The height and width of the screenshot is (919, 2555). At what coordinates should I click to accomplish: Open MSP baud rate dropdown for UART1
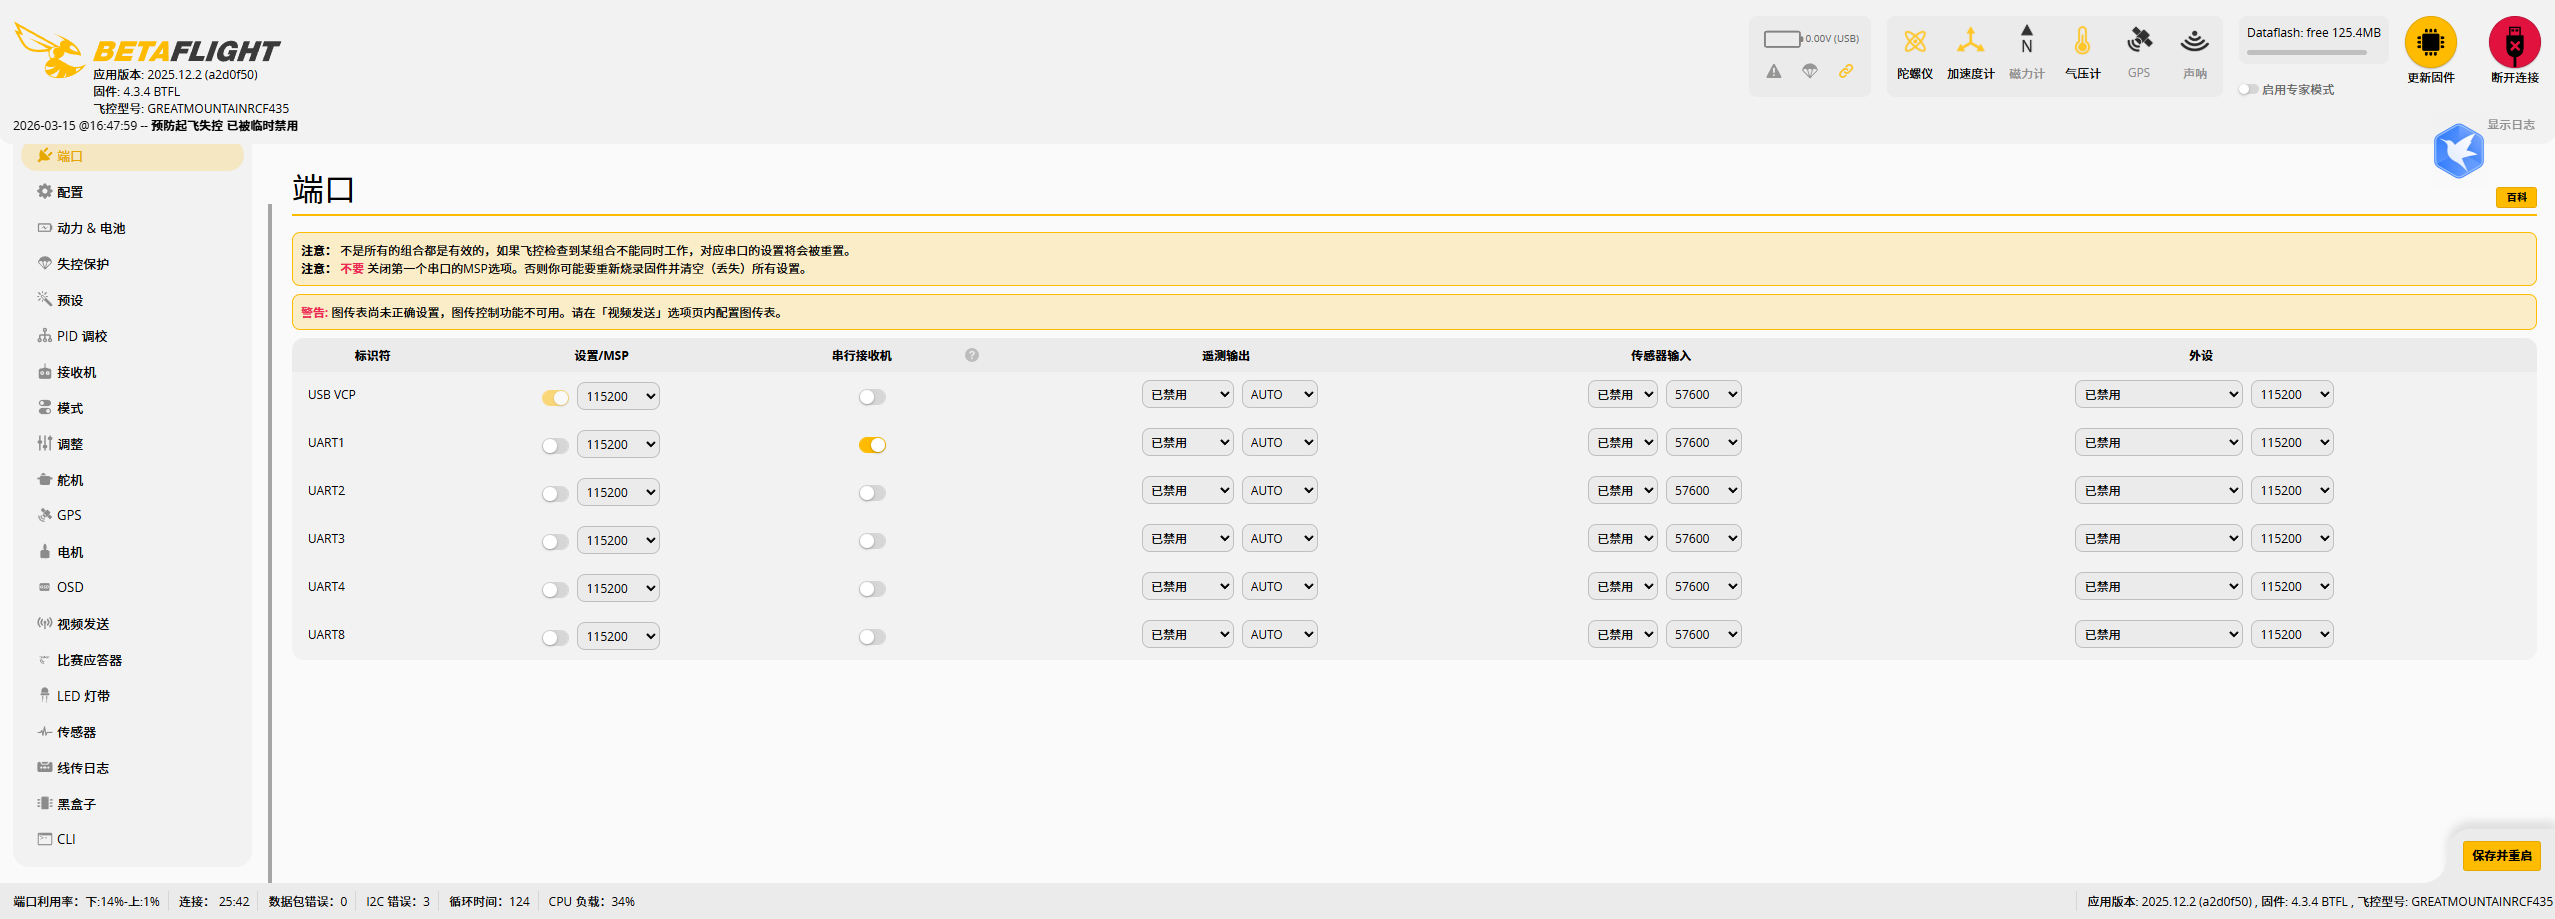tap(618, 444)
